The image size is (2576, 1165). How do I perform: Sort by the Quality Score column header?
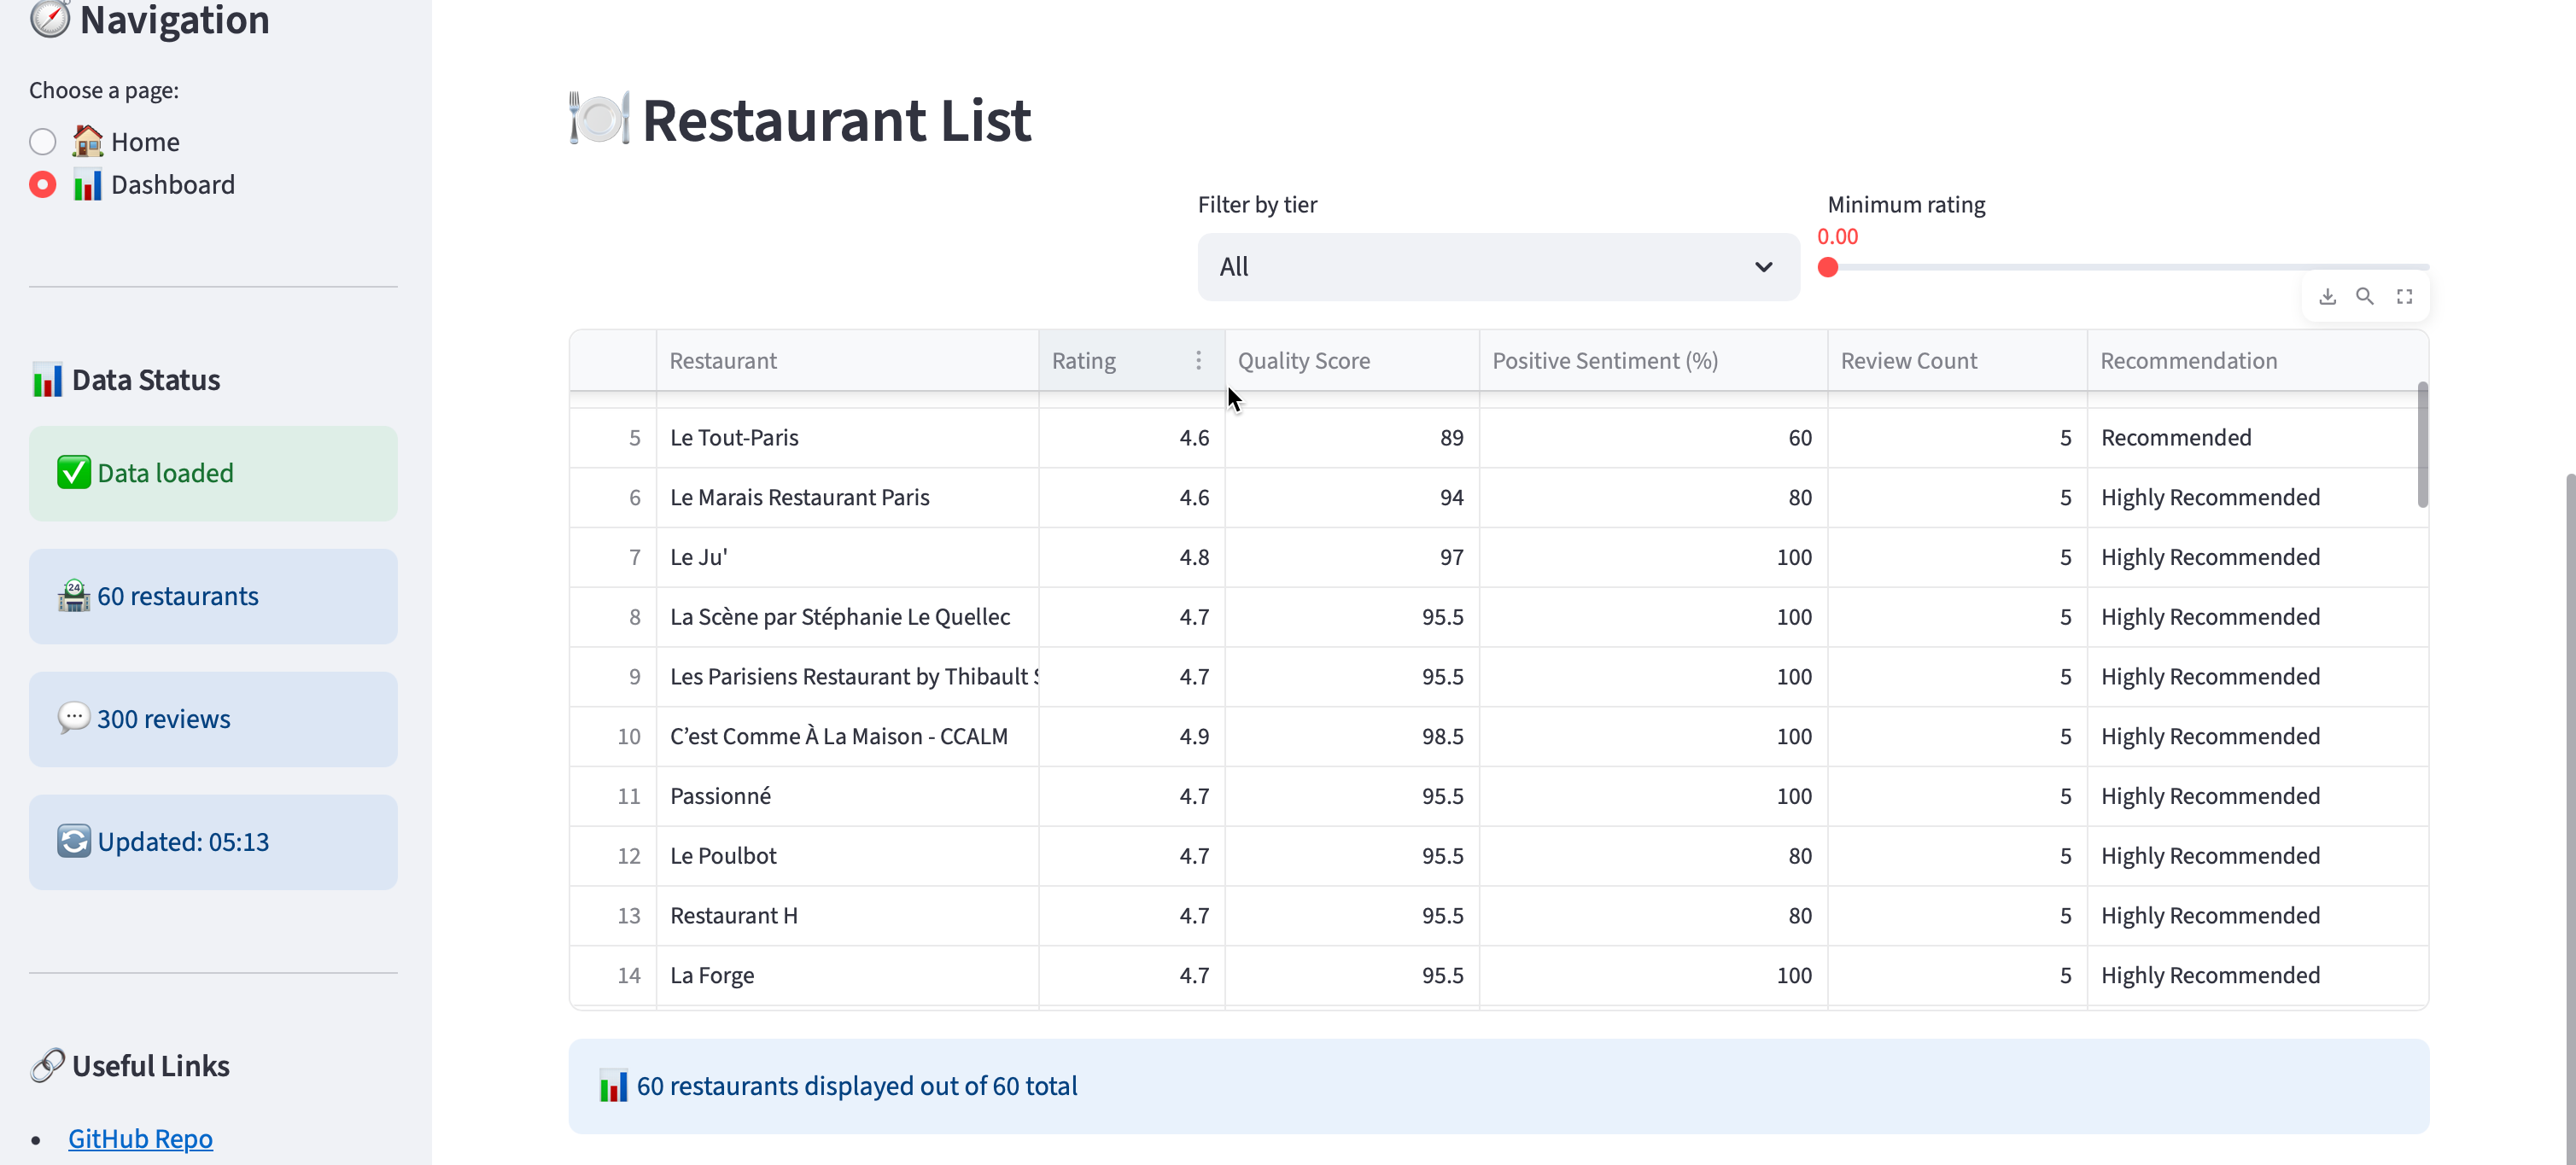point(1304,361)
